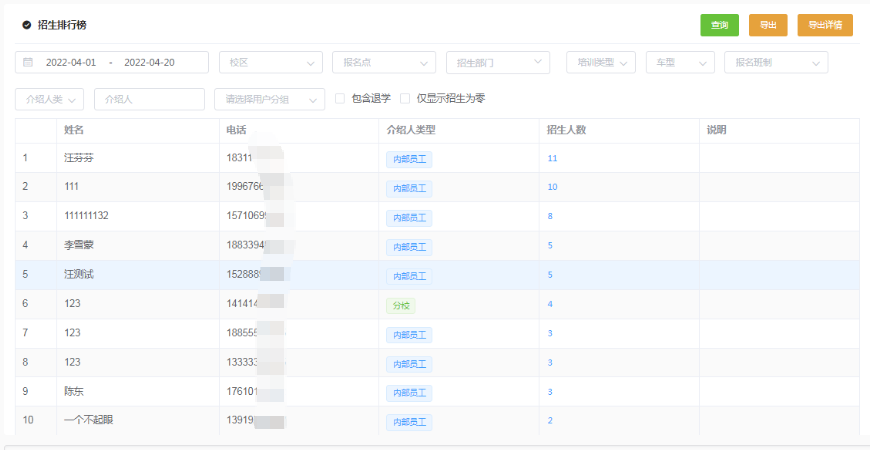Click the name 一个不起眼

pos(89,420)
